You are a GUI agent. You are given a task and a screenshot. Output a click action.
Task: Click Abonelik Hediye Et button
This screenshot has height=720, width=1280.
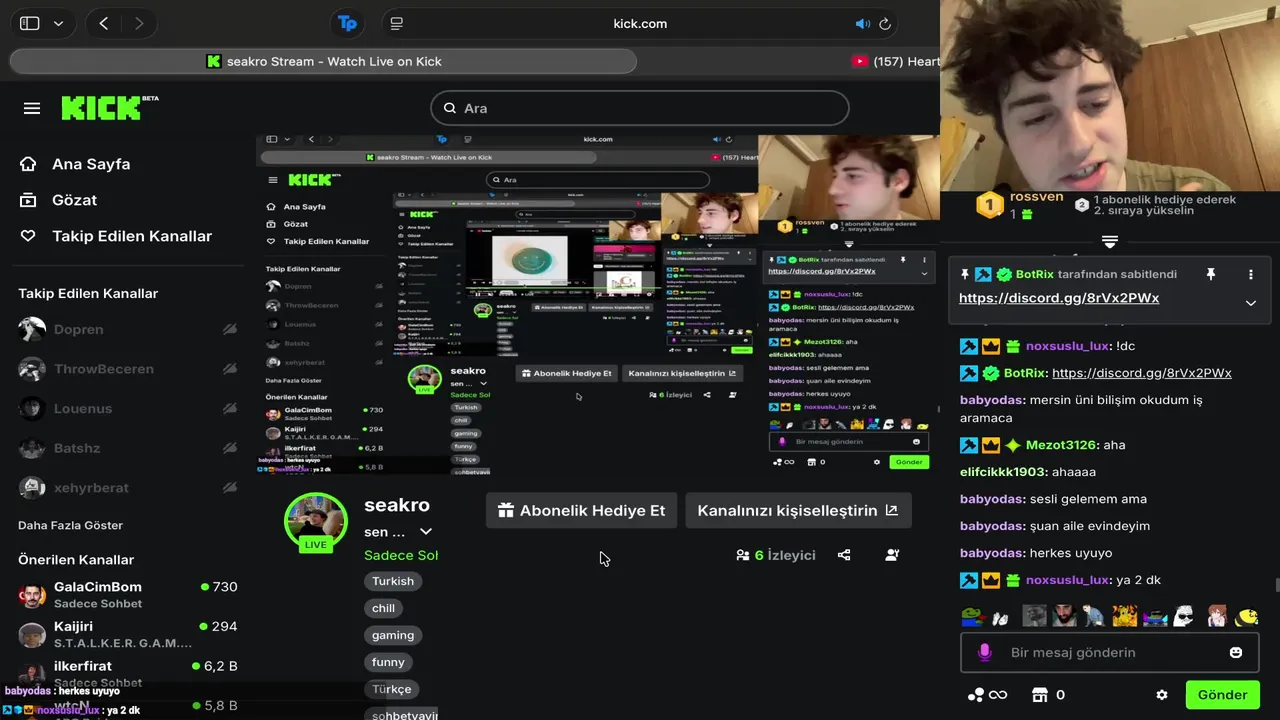click(x=582, y=510)
